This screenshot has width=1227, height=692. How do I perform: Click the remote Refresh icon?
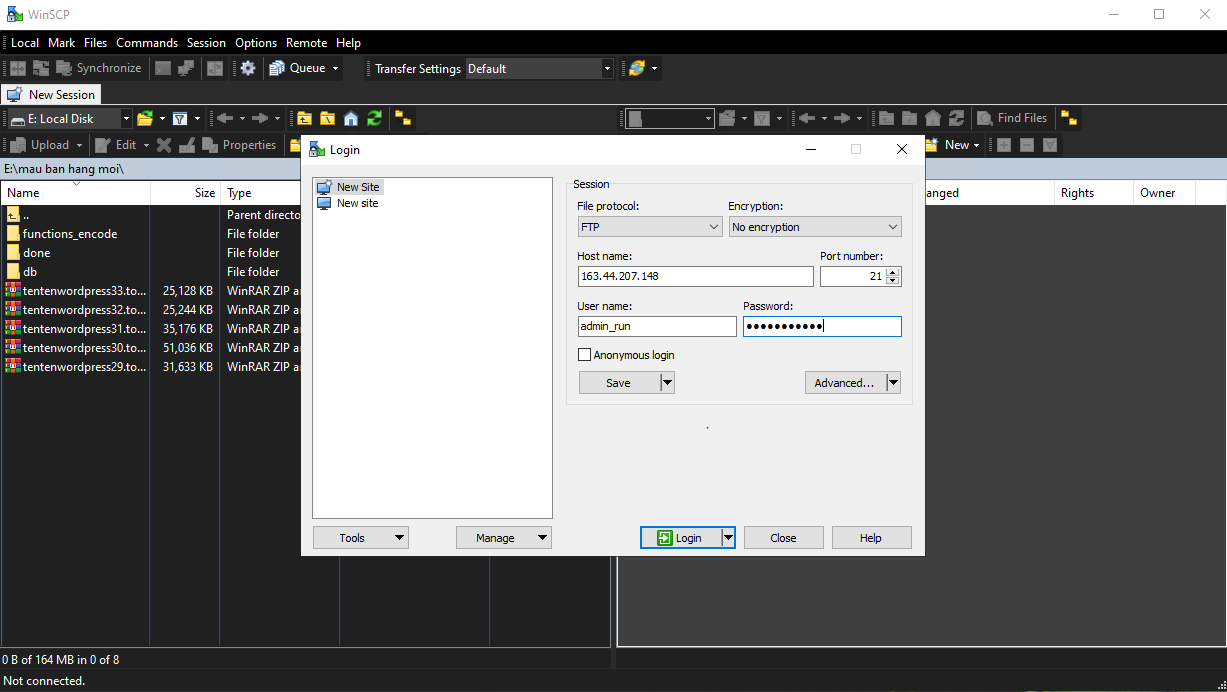pyautogui.click(x=956, y=118)
